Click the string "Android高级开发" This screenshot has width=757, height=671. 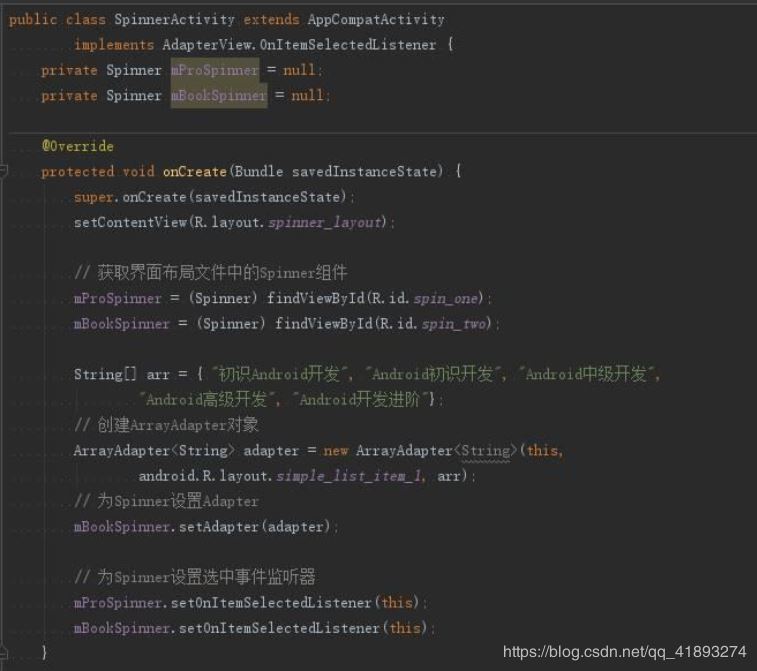[207, 399]
